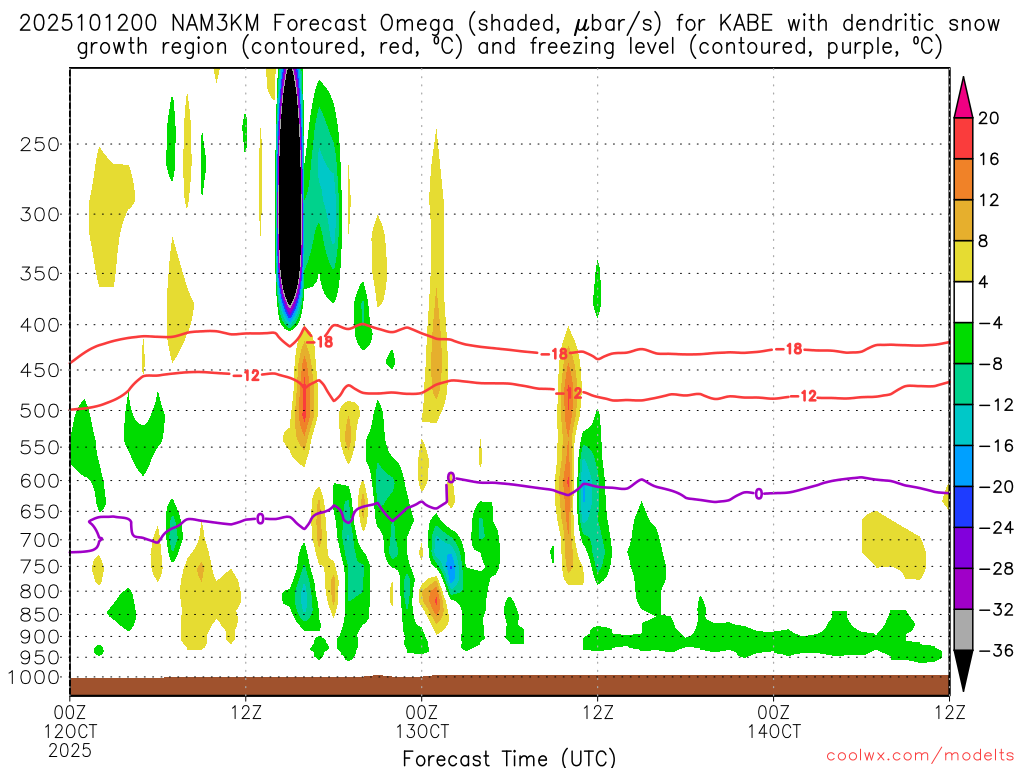Select the violet -28 to -24 colorbar swatch
Screen dimensions: 1024x768
coord(963,548)
